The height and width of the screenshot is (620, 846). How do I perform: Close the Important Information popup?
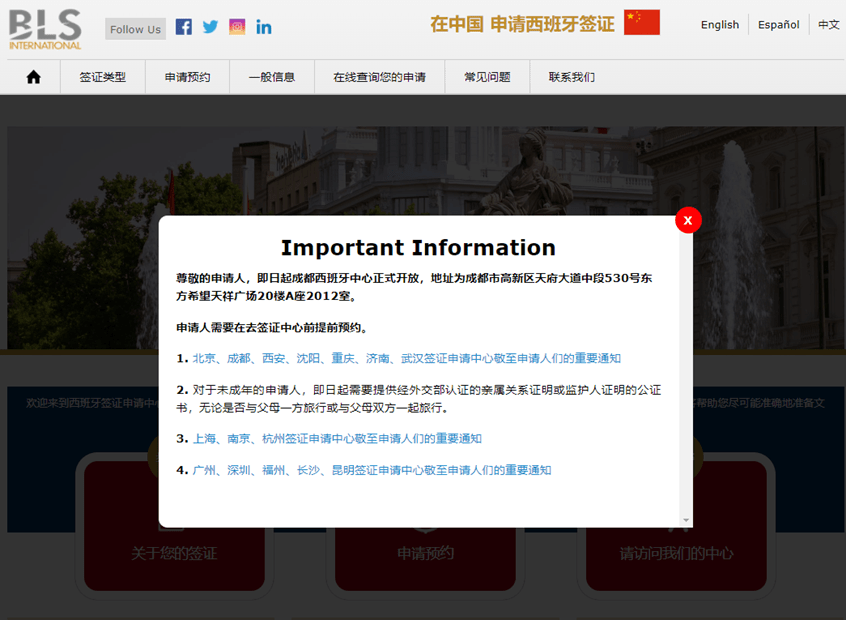688,220
